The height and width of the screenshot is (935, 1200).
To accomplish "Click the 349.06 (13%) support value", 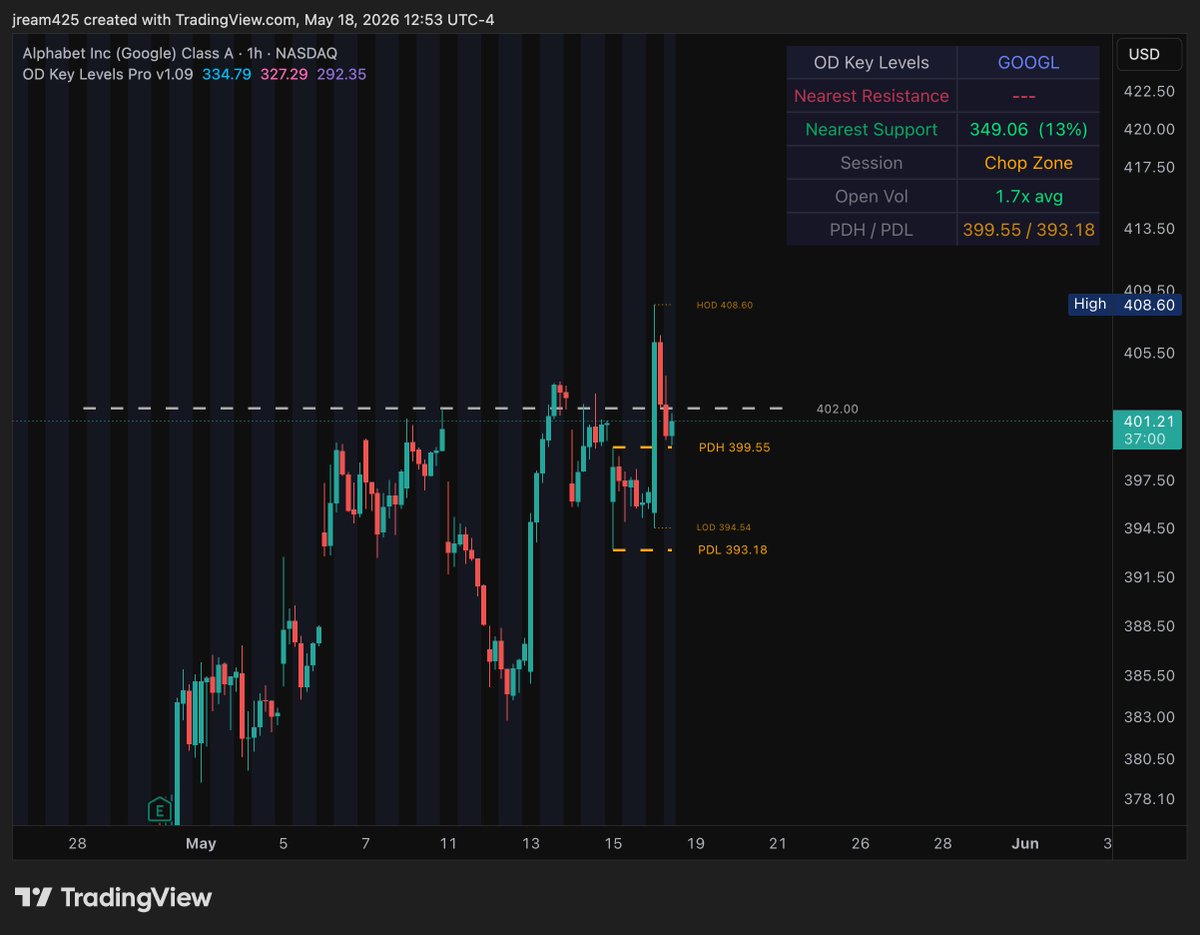I will (1028, 129).
